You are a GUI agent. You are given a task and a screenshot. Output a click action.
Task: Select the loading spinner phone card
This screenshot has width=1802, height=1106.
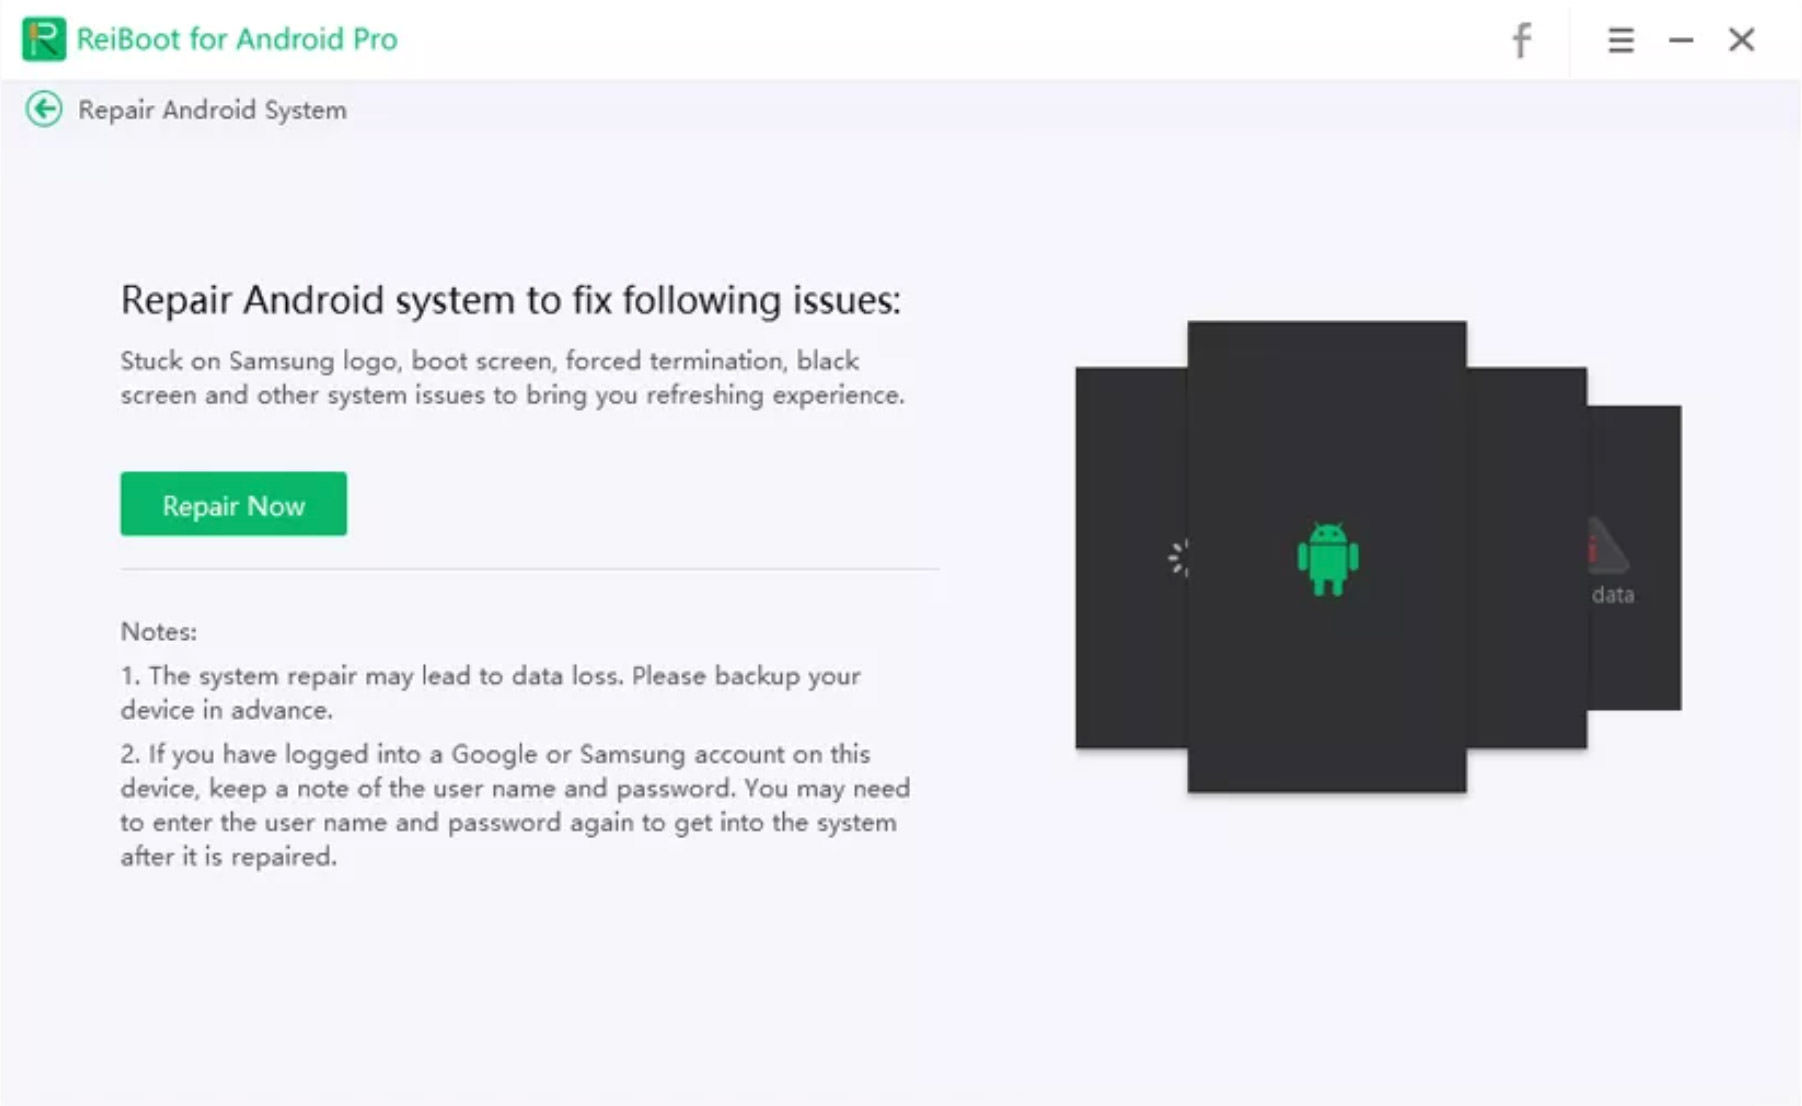pos(1131,557)
